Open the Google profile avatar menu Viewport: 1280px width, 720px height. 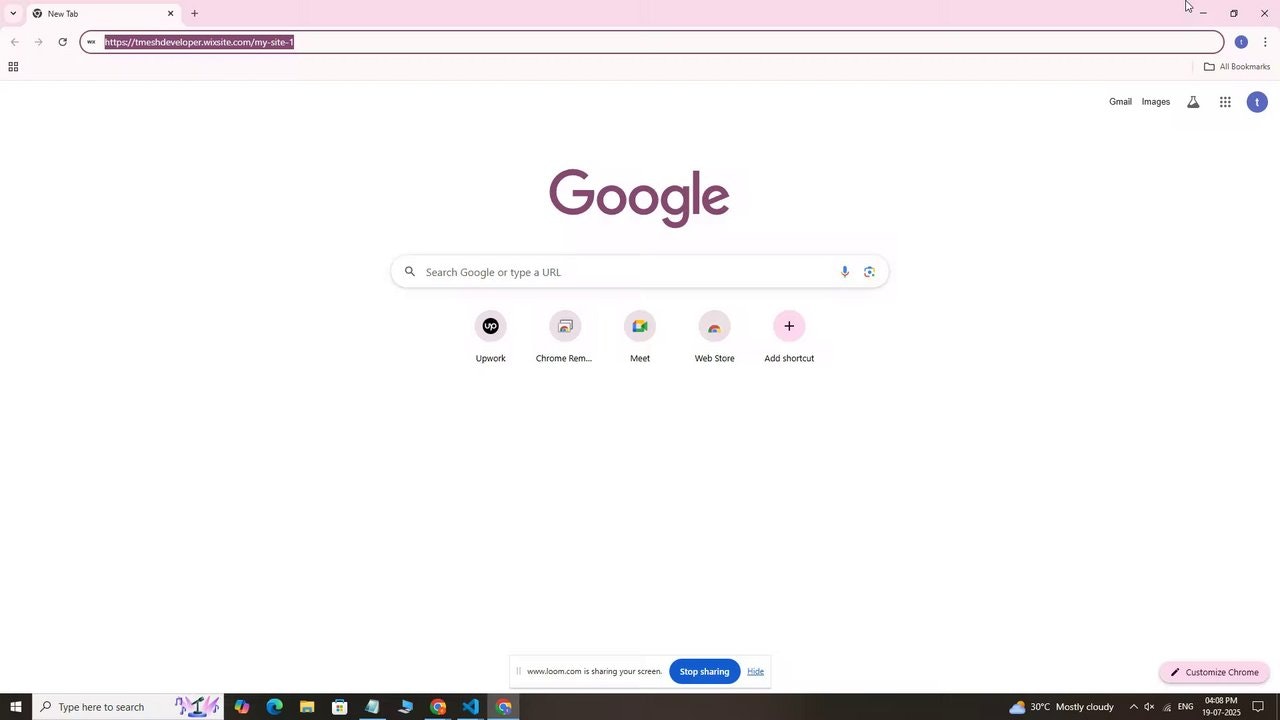tap(1256, 101)
